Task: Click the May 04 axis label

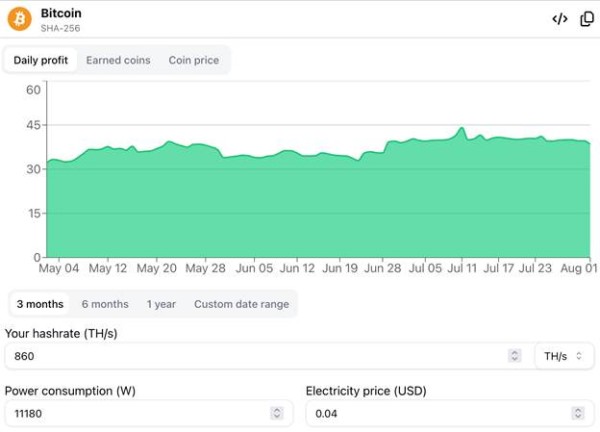Action: coord(59,268)
